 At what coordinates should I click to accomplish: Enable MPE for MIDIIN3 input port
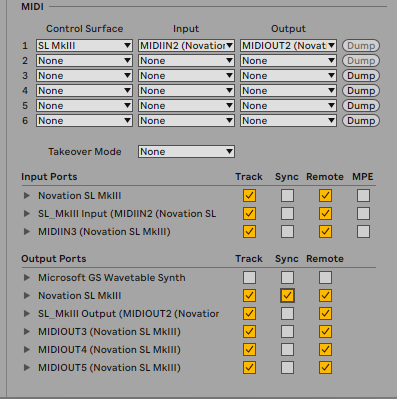pyautogui.click(x=363, y=232)
